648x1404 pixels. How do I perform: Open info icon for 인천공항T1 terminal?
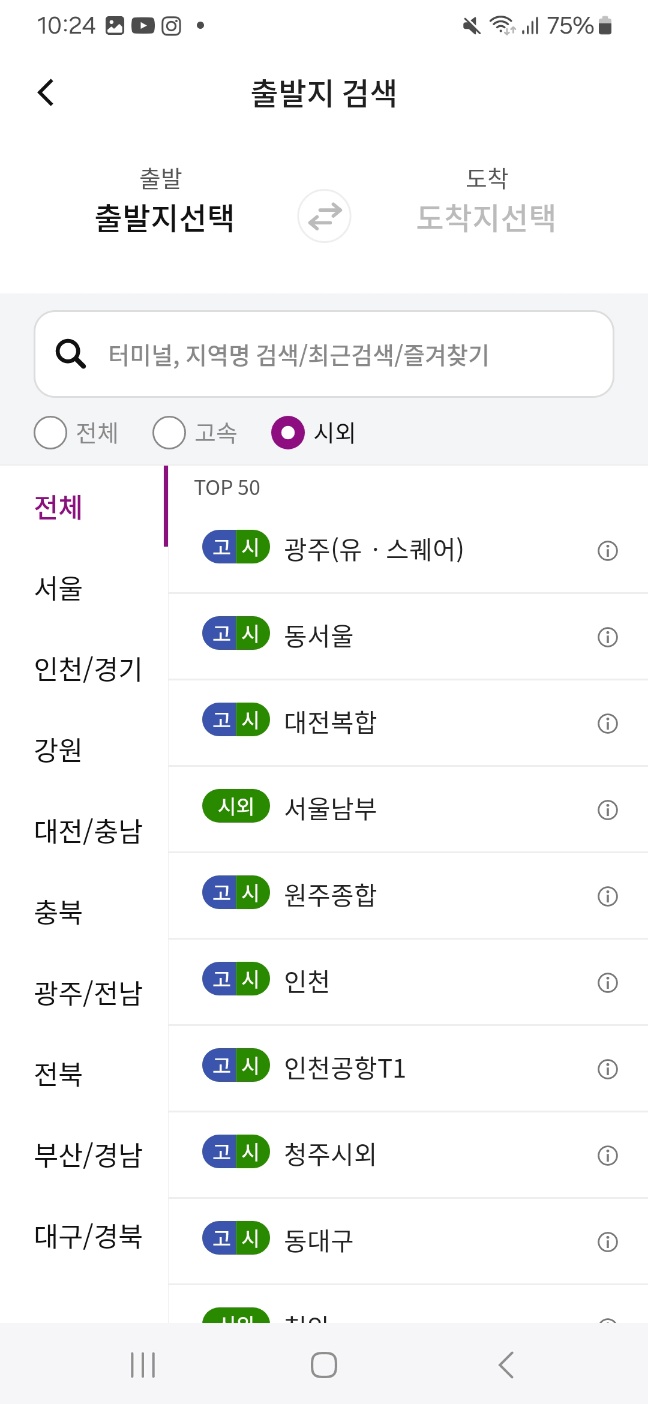tap(607, 1069)
